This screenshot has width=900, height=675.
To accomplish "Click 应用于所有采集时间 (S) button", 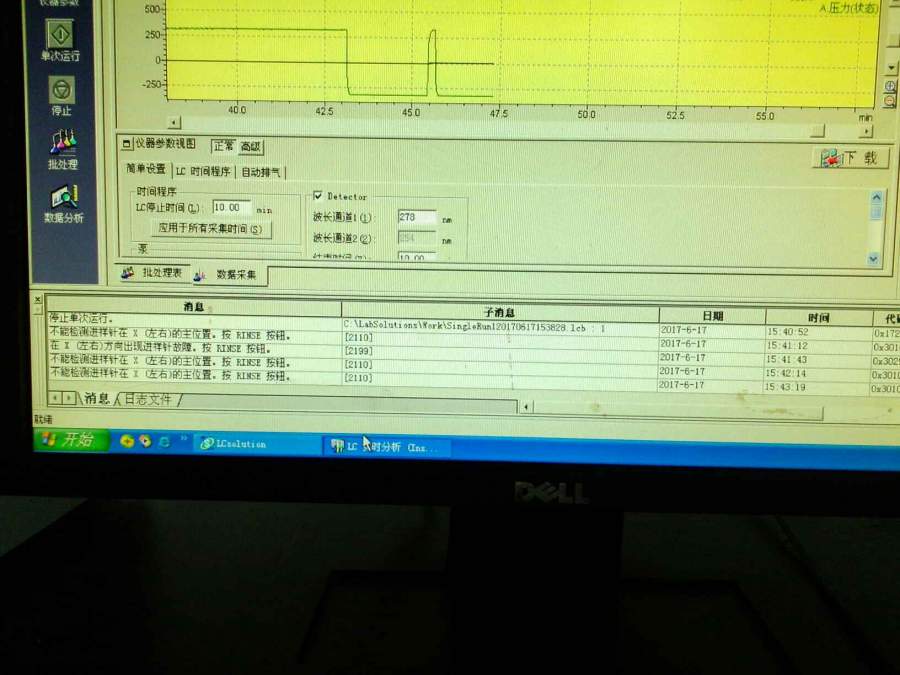I will [210, 228].
